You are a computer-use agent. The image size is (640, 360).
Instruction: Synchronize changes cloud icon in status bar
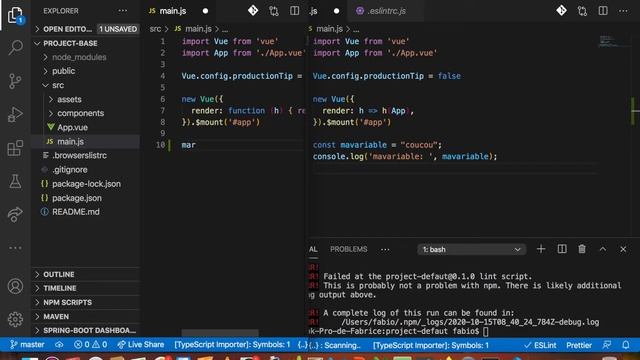point(59,345)
